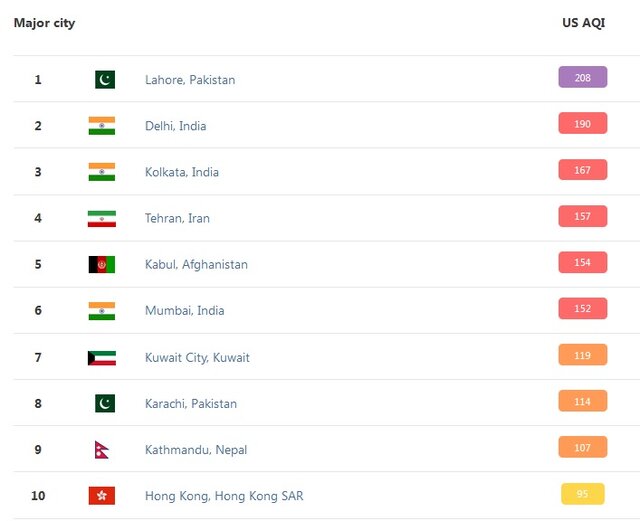Select the Hong Kong flag icon
This screenshot has height=521, width=640.
tap(101, 496)
